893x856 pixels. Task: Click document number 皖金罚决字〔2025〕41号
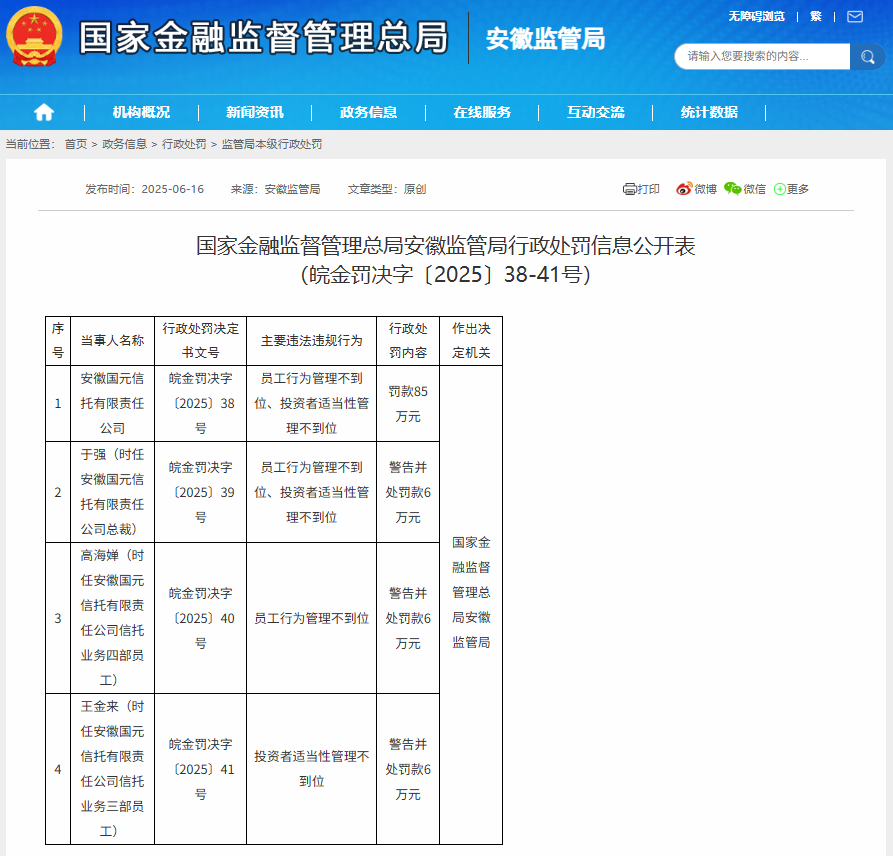[x=200, y=769]
